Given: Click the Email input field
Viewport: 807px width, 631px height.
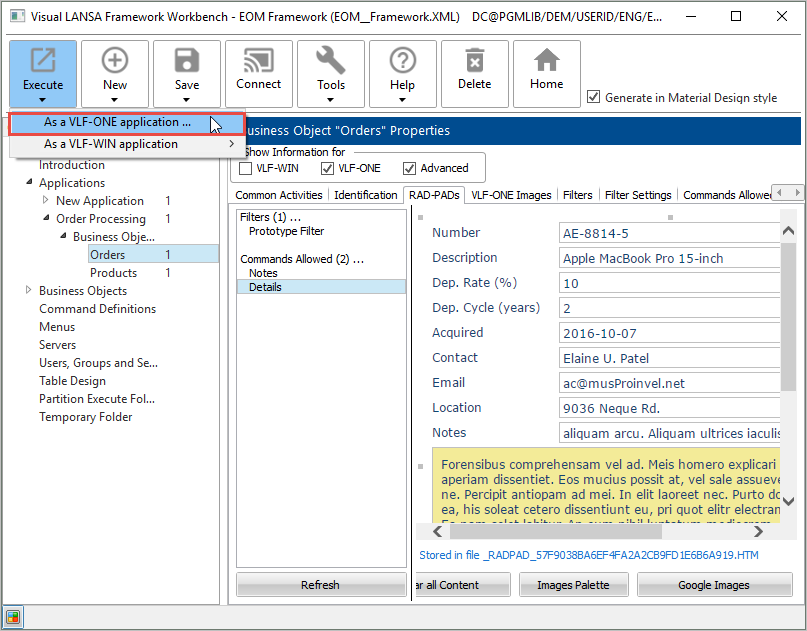Looking at the screenshot, I should click(670, 383).
